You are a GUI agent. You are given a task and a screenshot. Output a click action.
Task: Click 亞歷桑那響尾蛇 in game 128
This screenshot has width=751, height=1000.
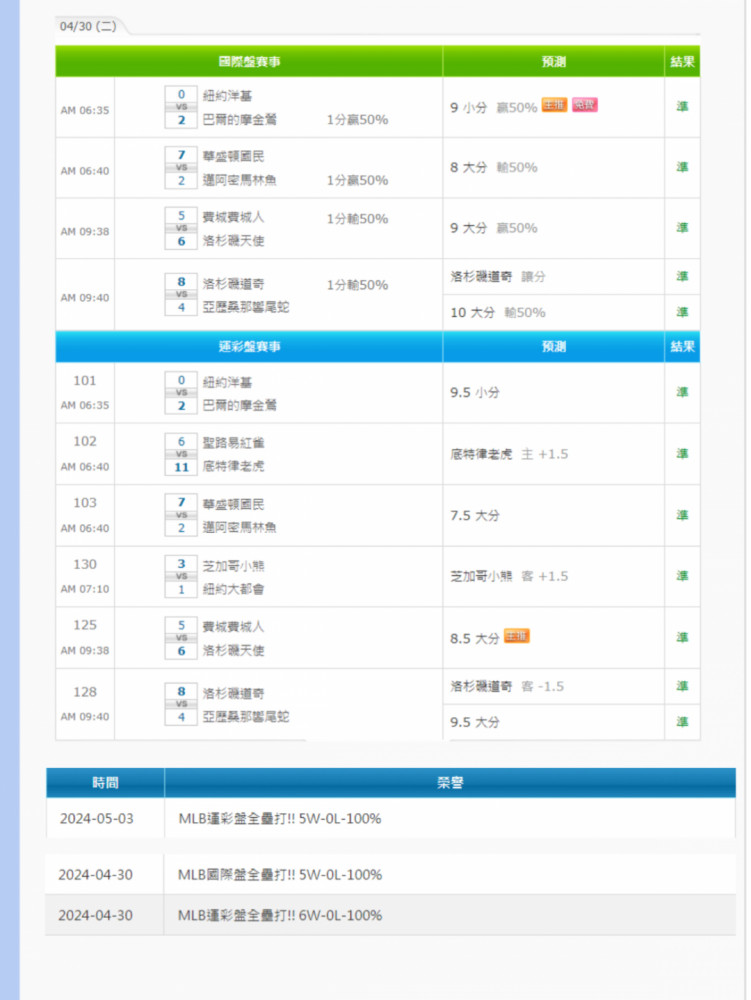[245, 717]
